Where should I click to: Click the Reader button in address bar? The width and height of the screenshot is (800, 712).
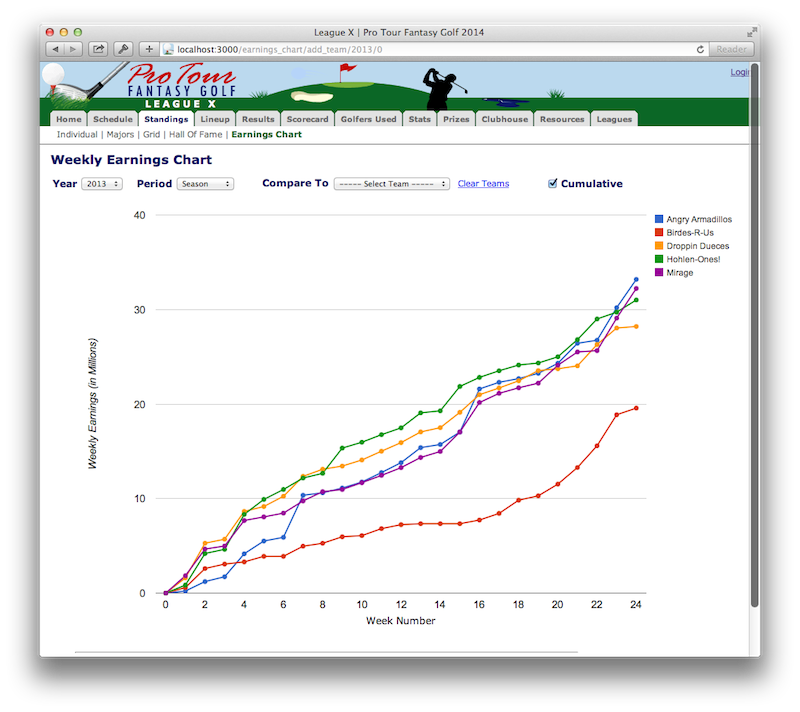[x=731, y=48]
